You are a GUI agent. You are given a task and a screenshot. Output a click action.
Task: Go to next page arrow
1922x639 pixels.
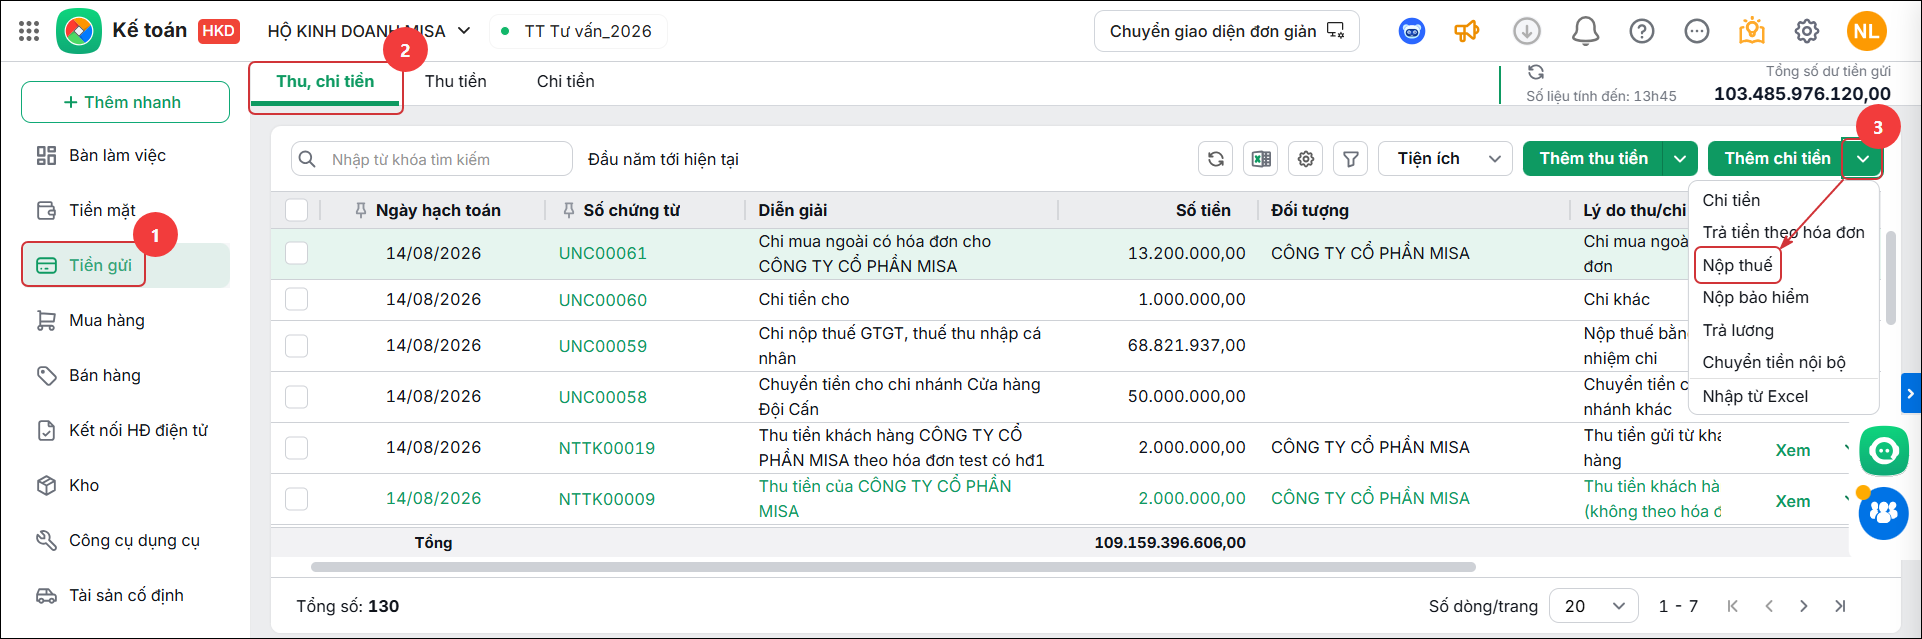coord(1804,606)
